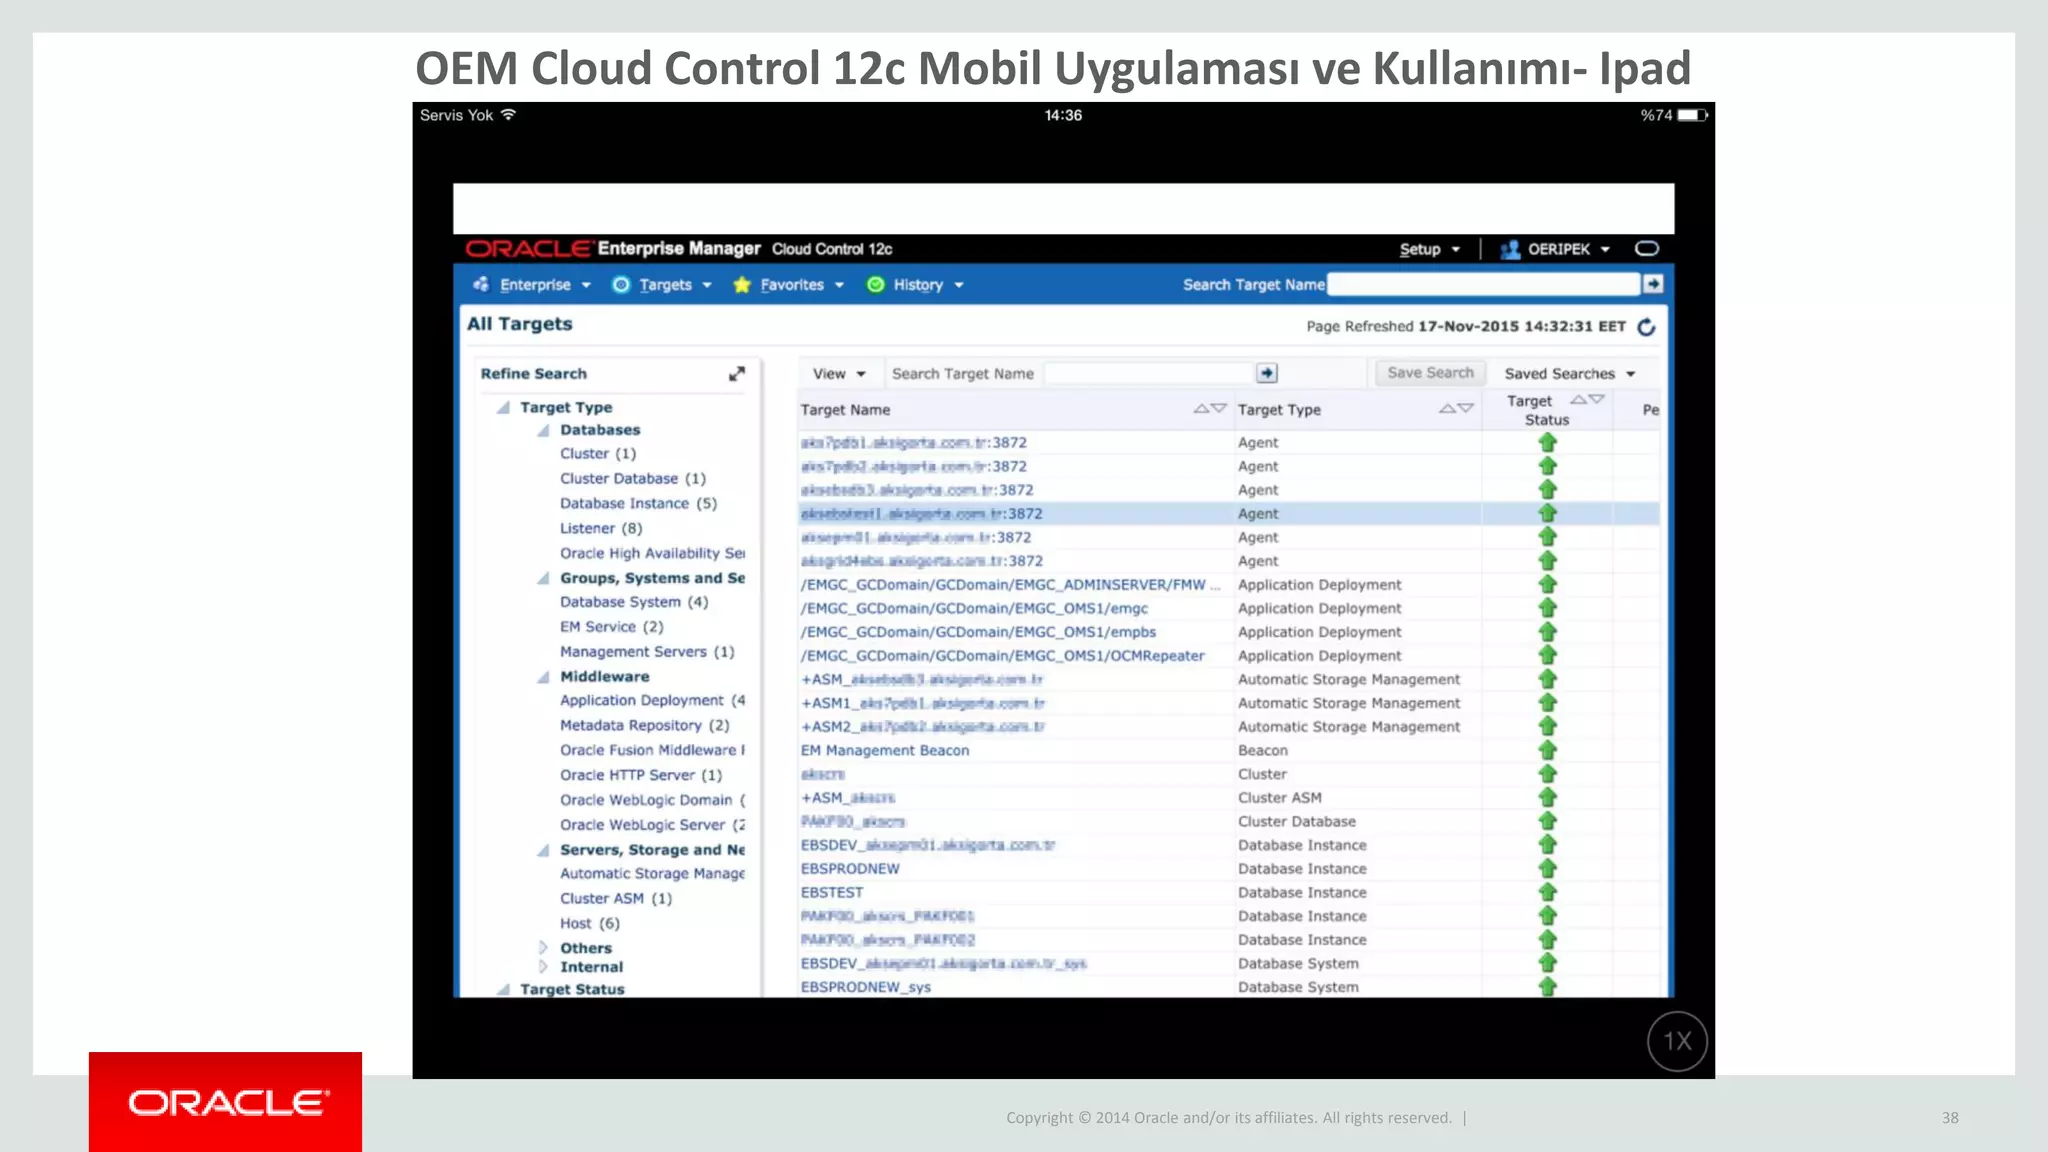The image size is (2048, 1152).
Task: Open the Favorites menu
Action: 801,285
